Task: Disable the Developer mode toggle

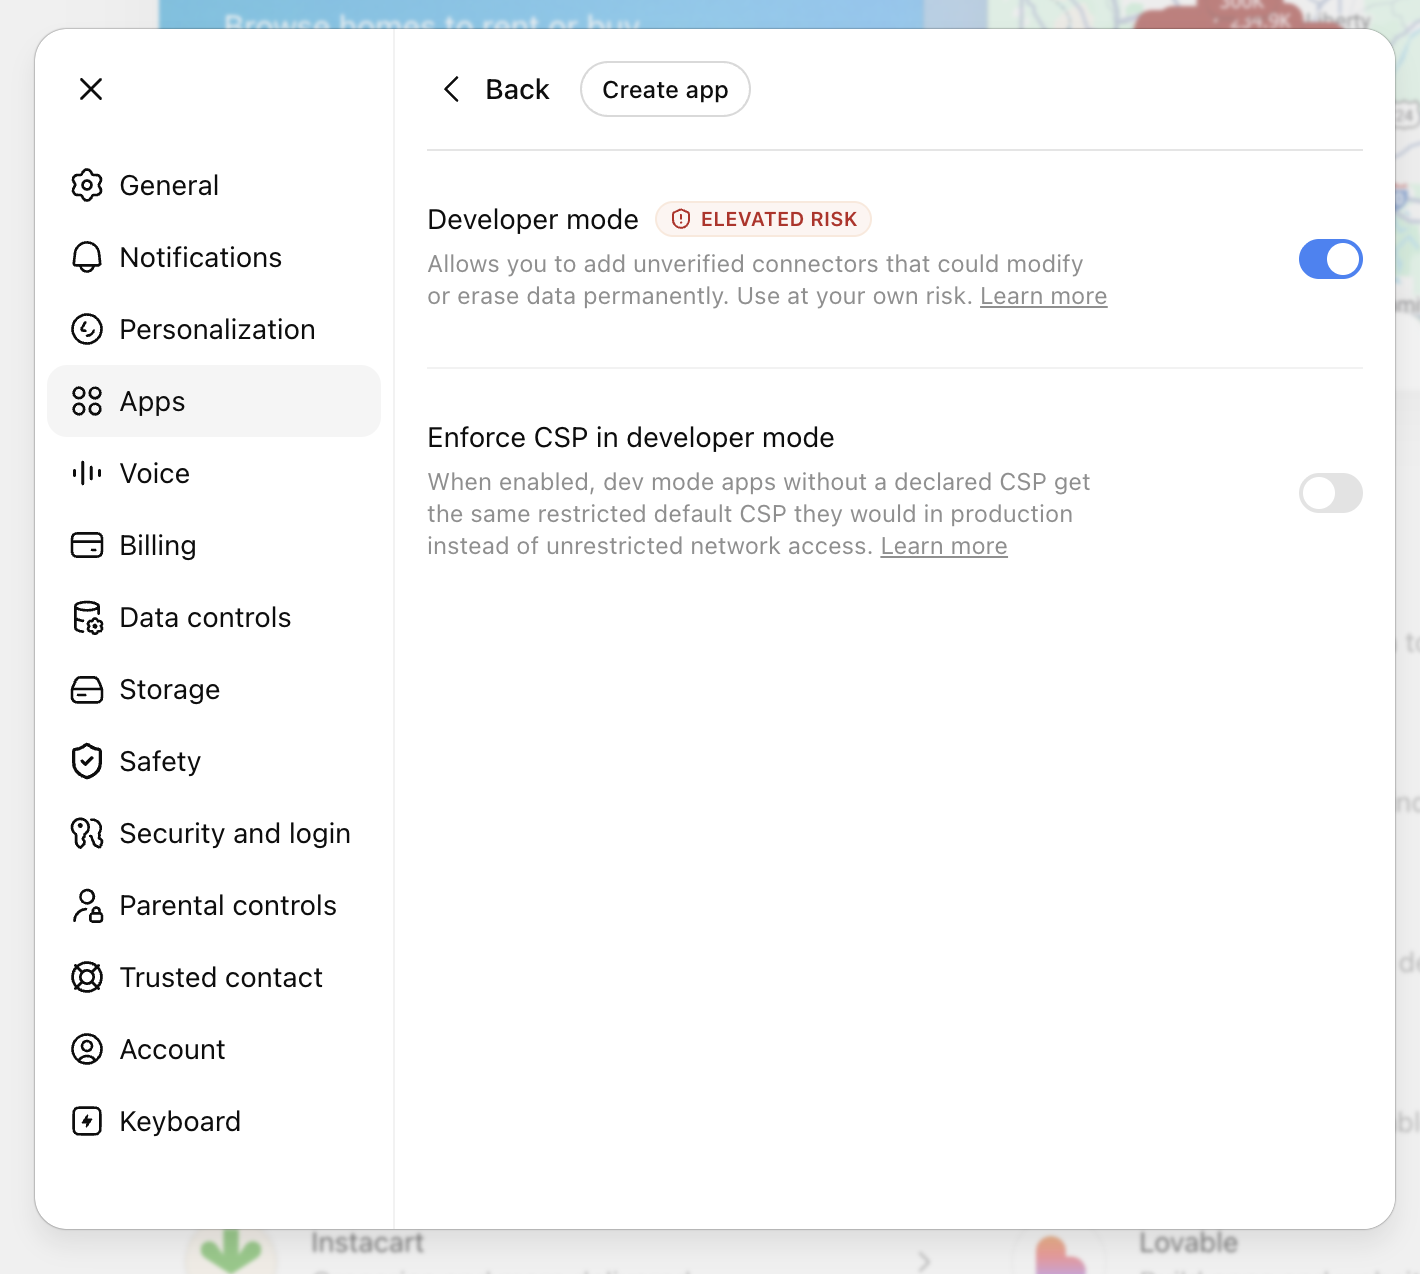Action: (1330, 259)
